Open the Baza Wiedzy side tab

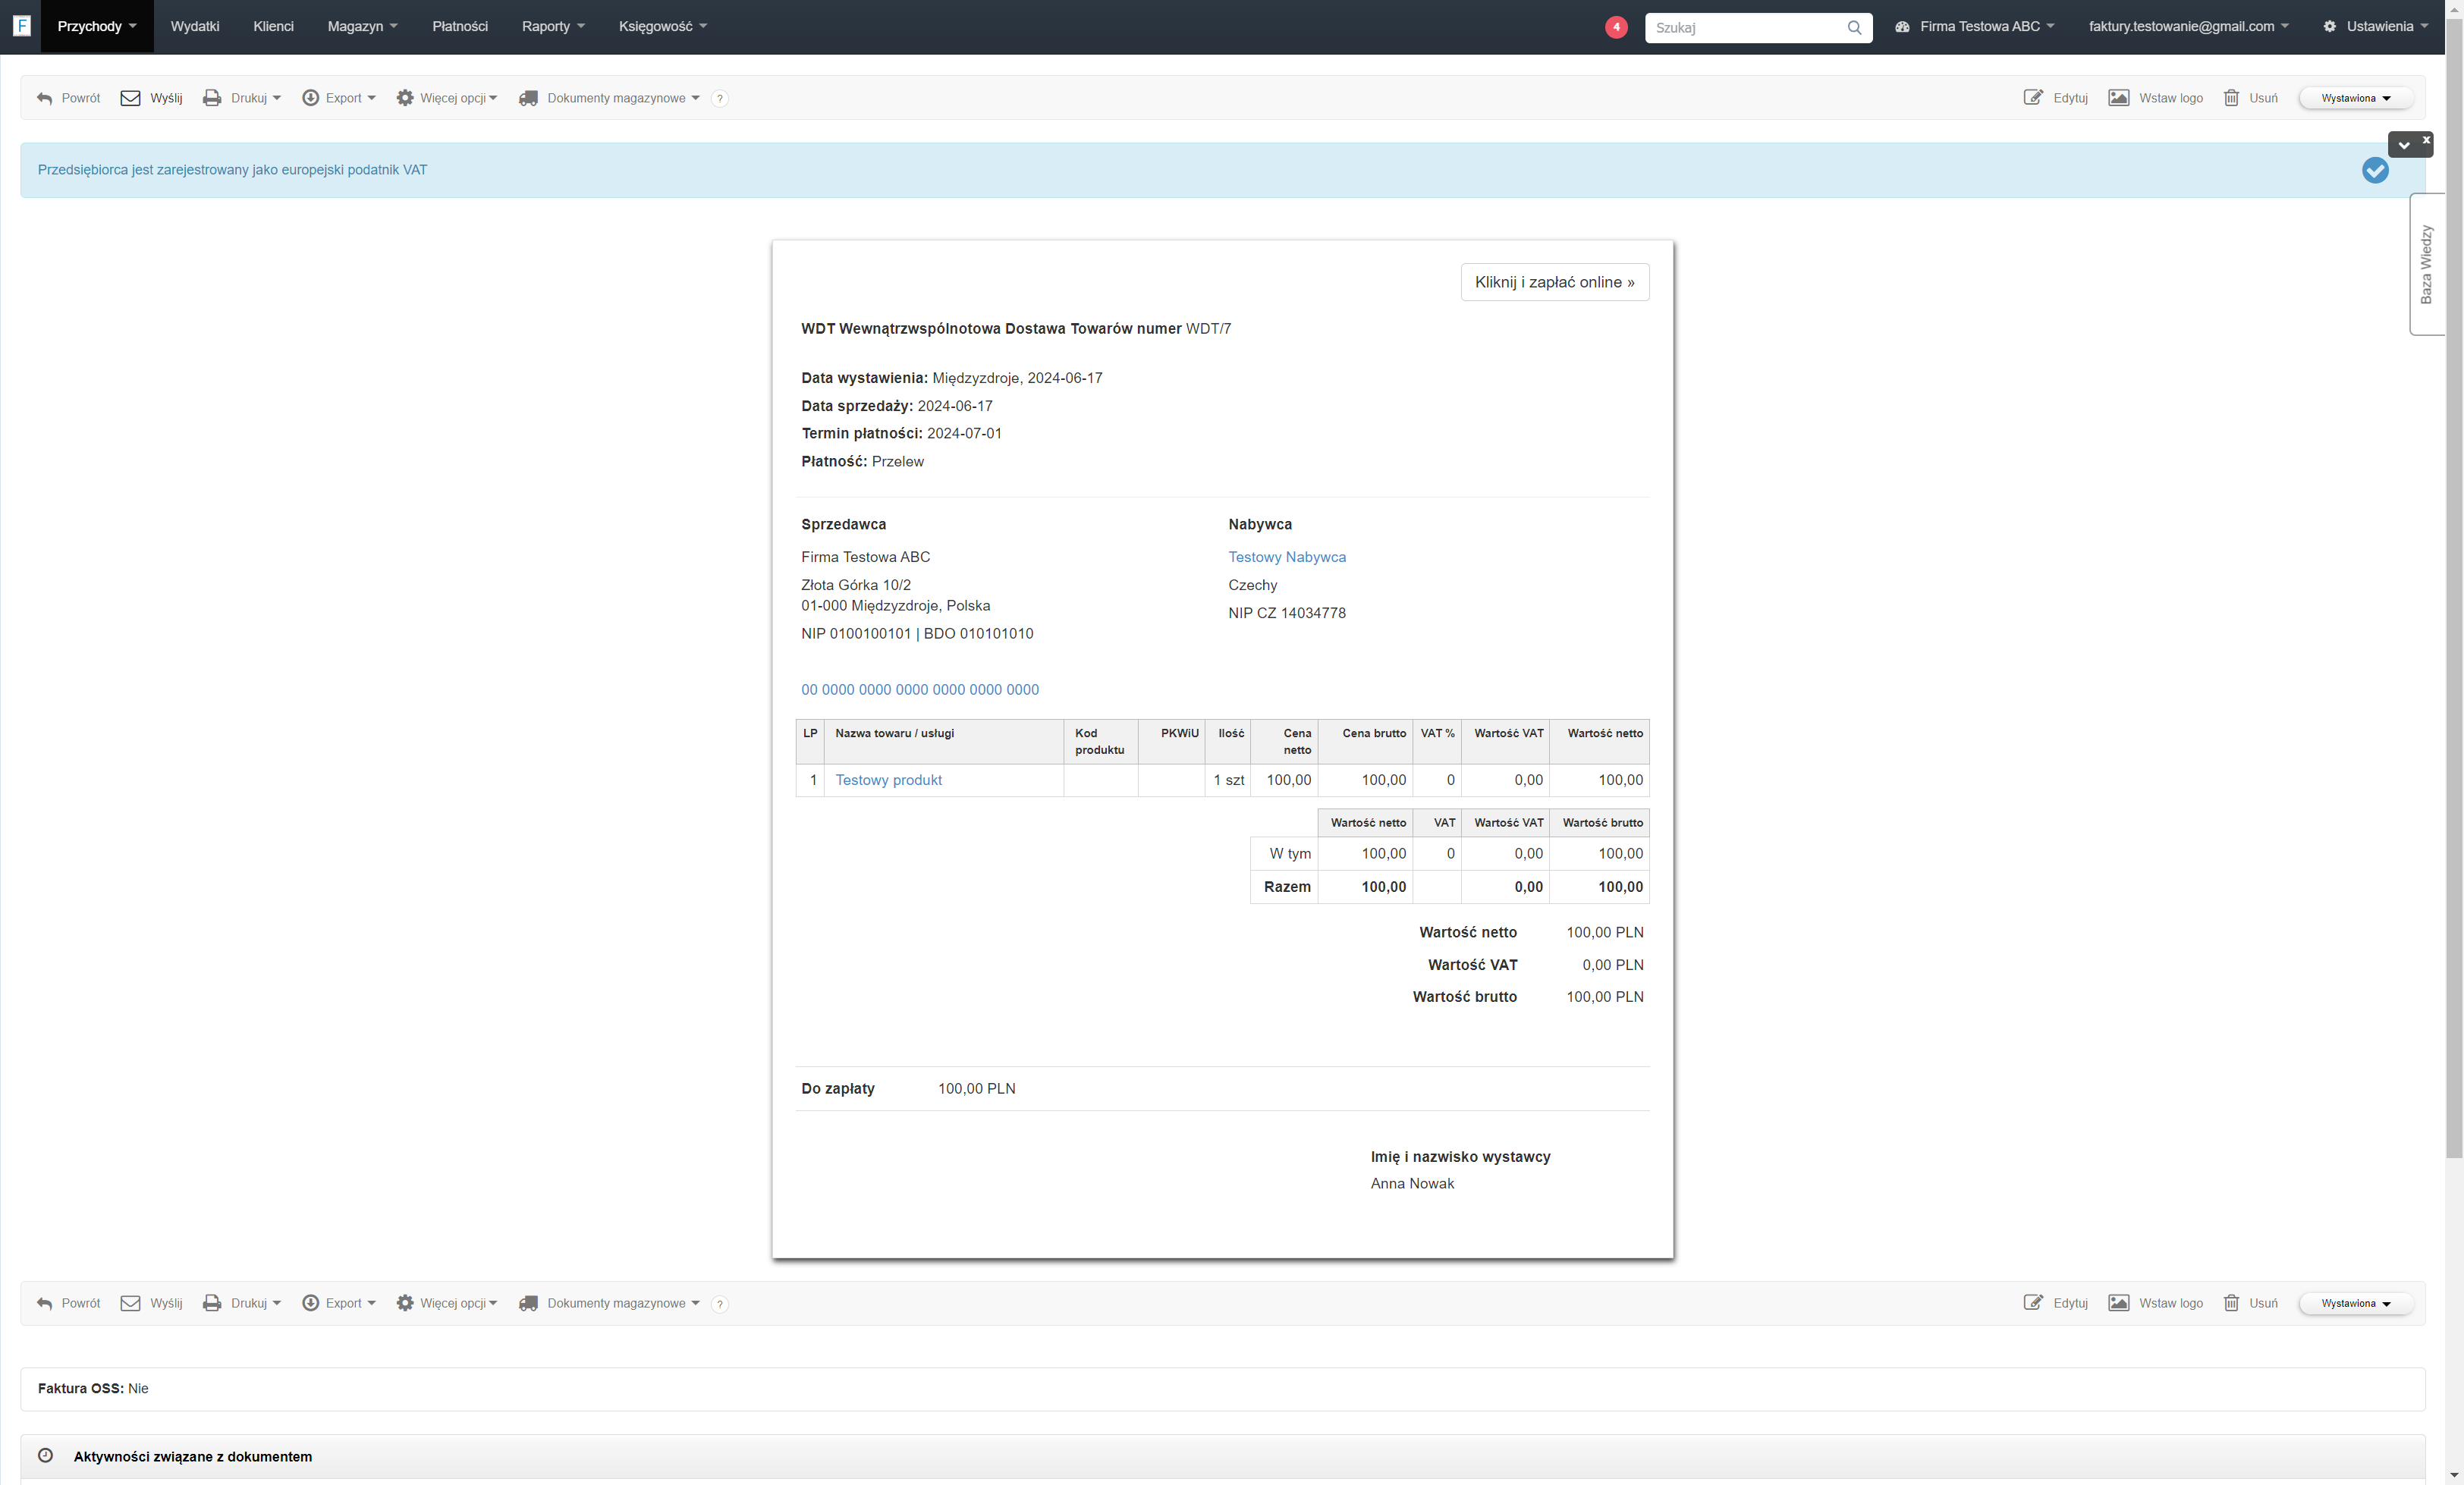click(2426, 264)
